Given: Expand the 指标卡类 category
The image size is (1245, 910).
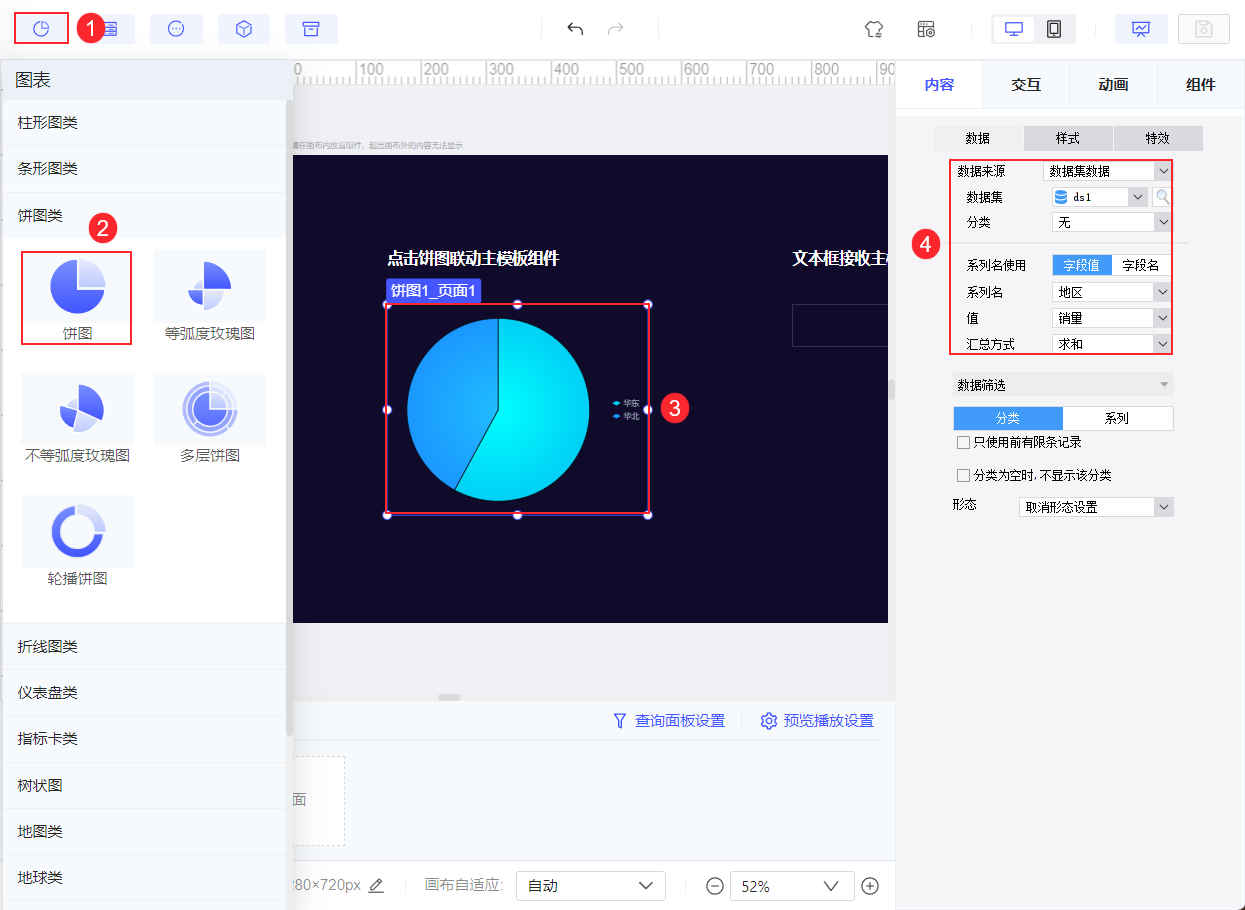Looking at the screenshot, I should coord(145,739).
